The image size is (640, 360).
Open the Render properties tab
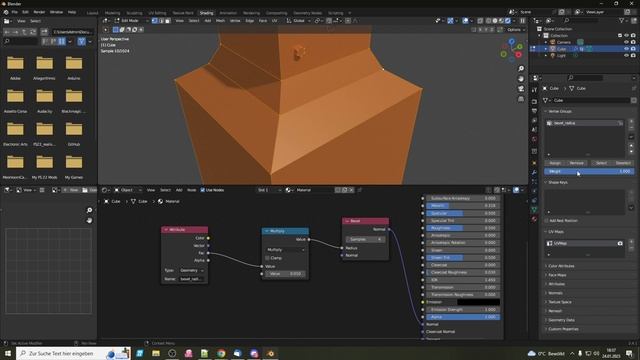pyautogui.click(x=534, y=101)
